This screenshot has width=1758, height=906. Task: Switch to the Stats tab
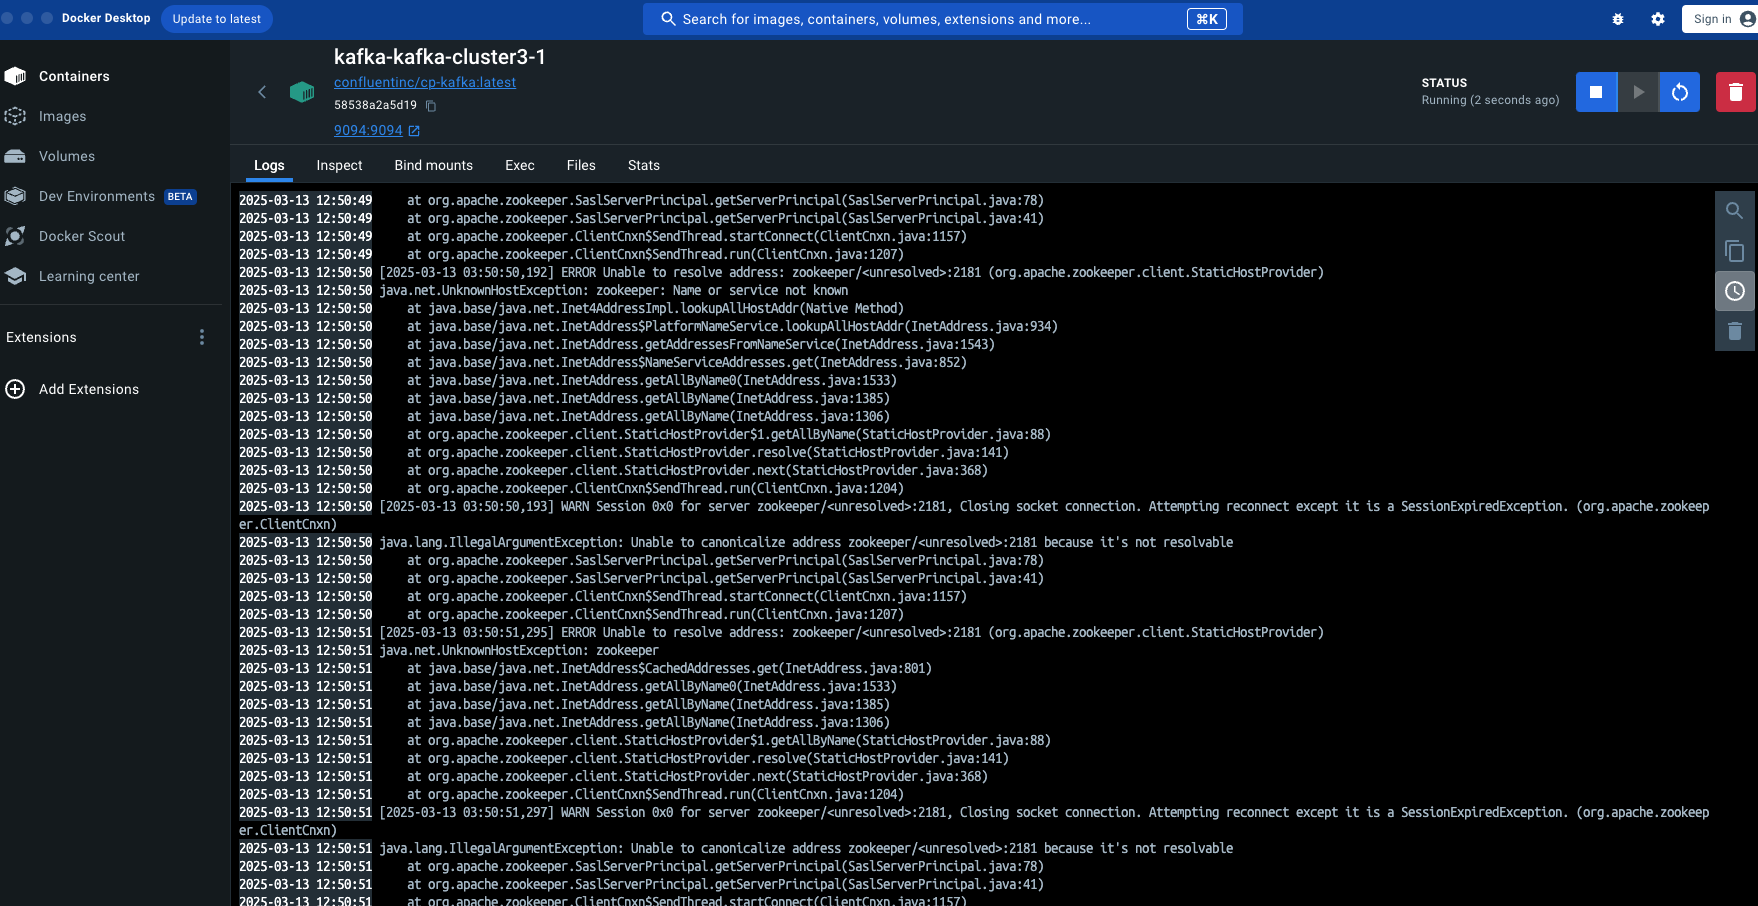pos(644,165)
